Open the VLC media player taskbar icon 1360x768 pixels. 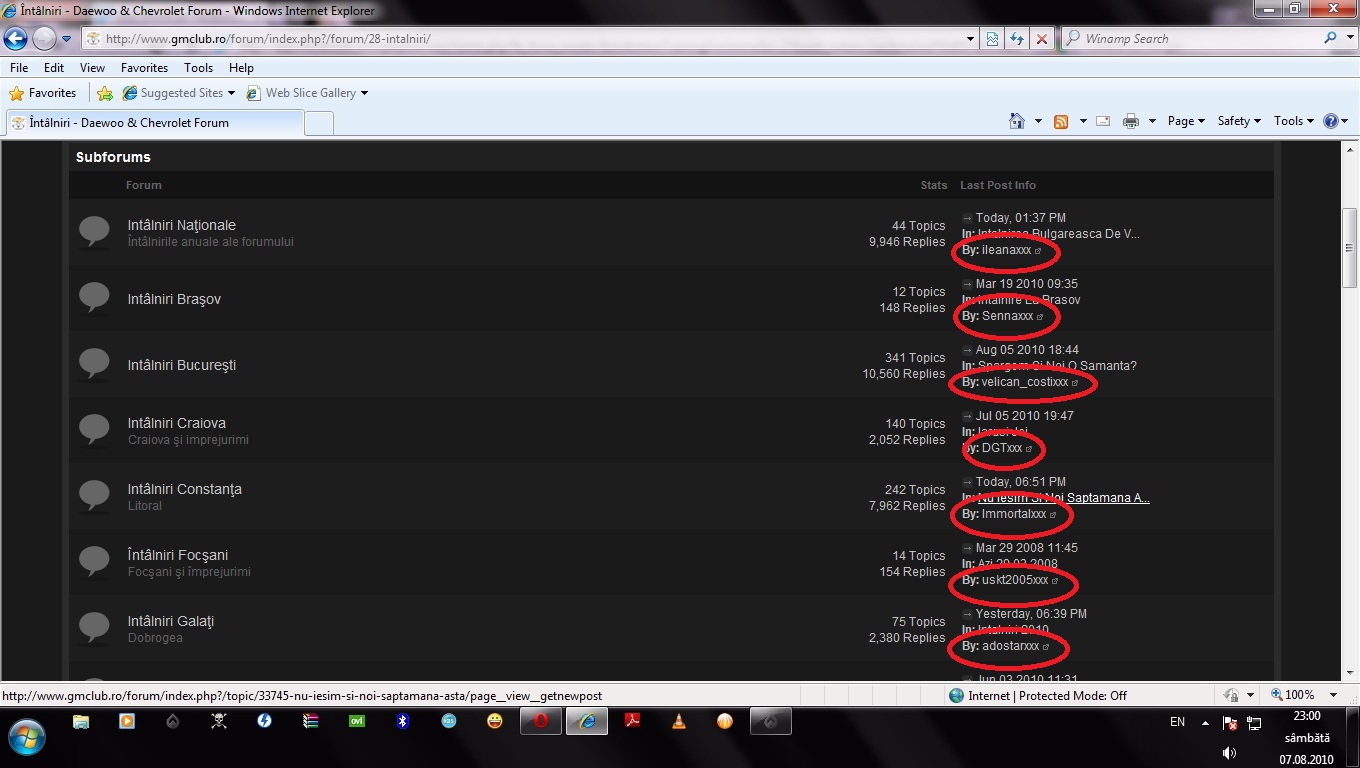679,721
